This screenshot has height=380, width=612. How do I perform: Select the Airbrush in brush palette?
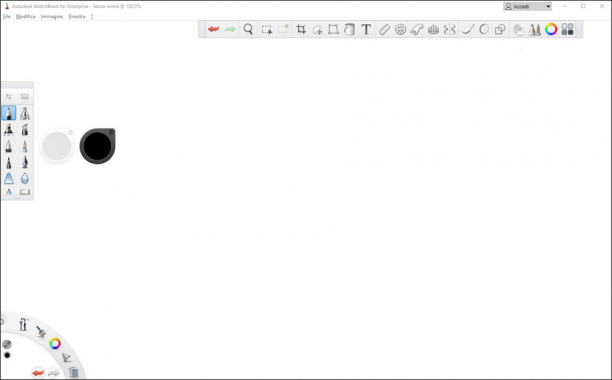(25, 113)
